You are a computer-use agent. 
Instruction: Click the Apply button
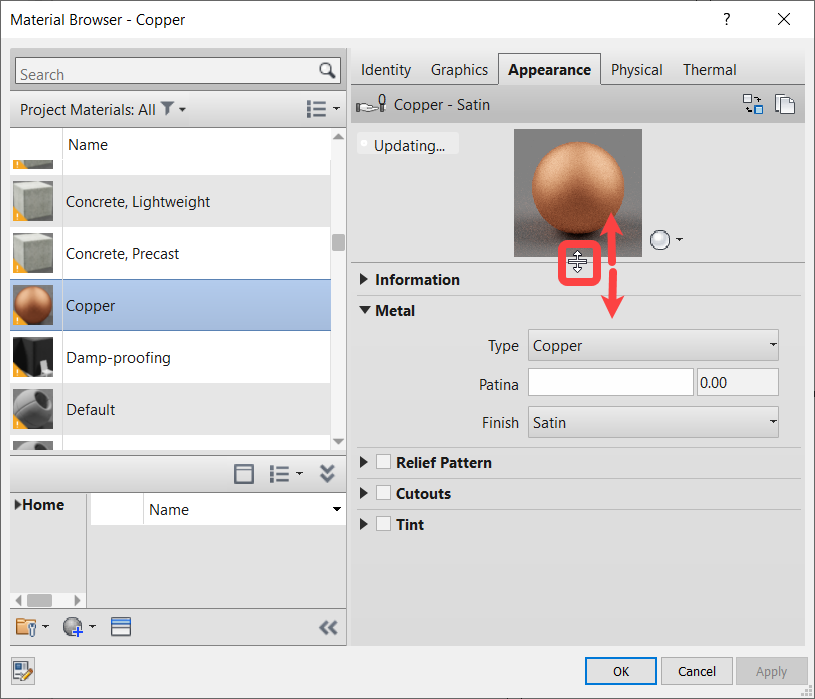pyautogui.click(x=771, y=671)
